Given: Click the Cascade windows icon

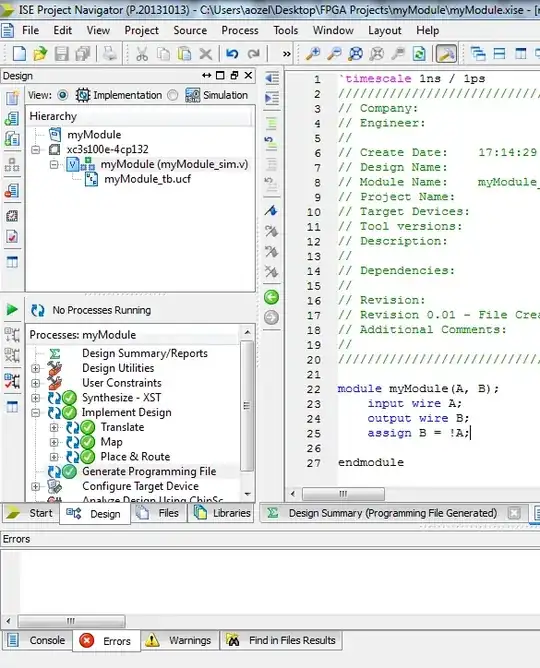Looking at the screenshot, I should click(478, 54).
